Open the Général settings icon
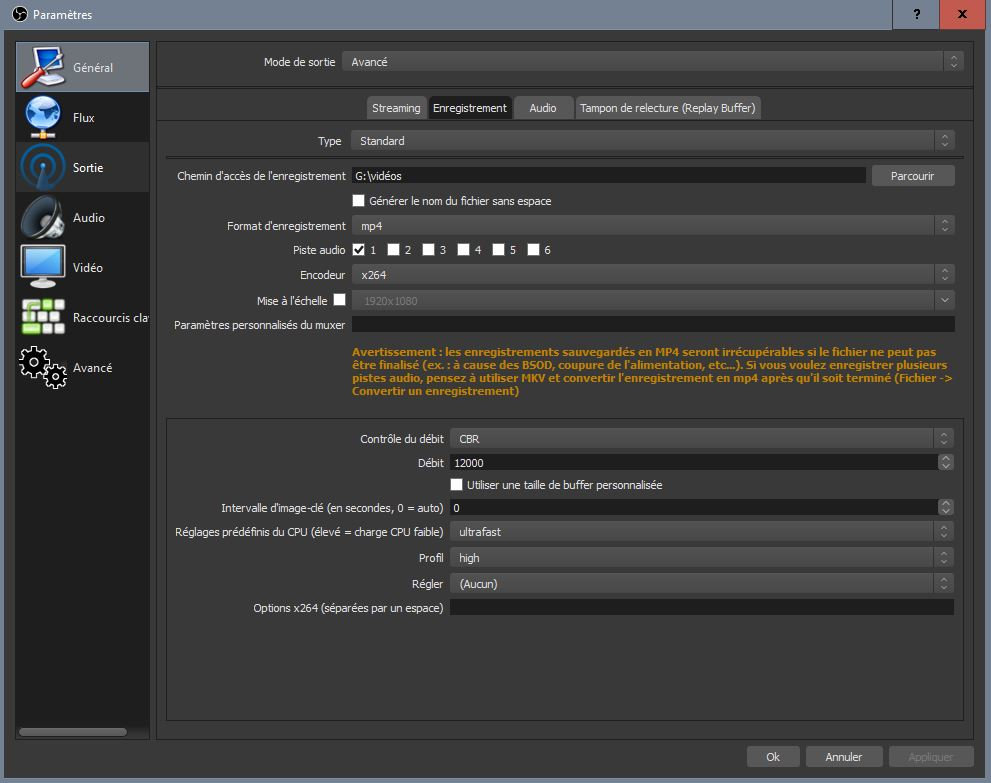This screenshot has height=783, width=991. coord(43,67)
